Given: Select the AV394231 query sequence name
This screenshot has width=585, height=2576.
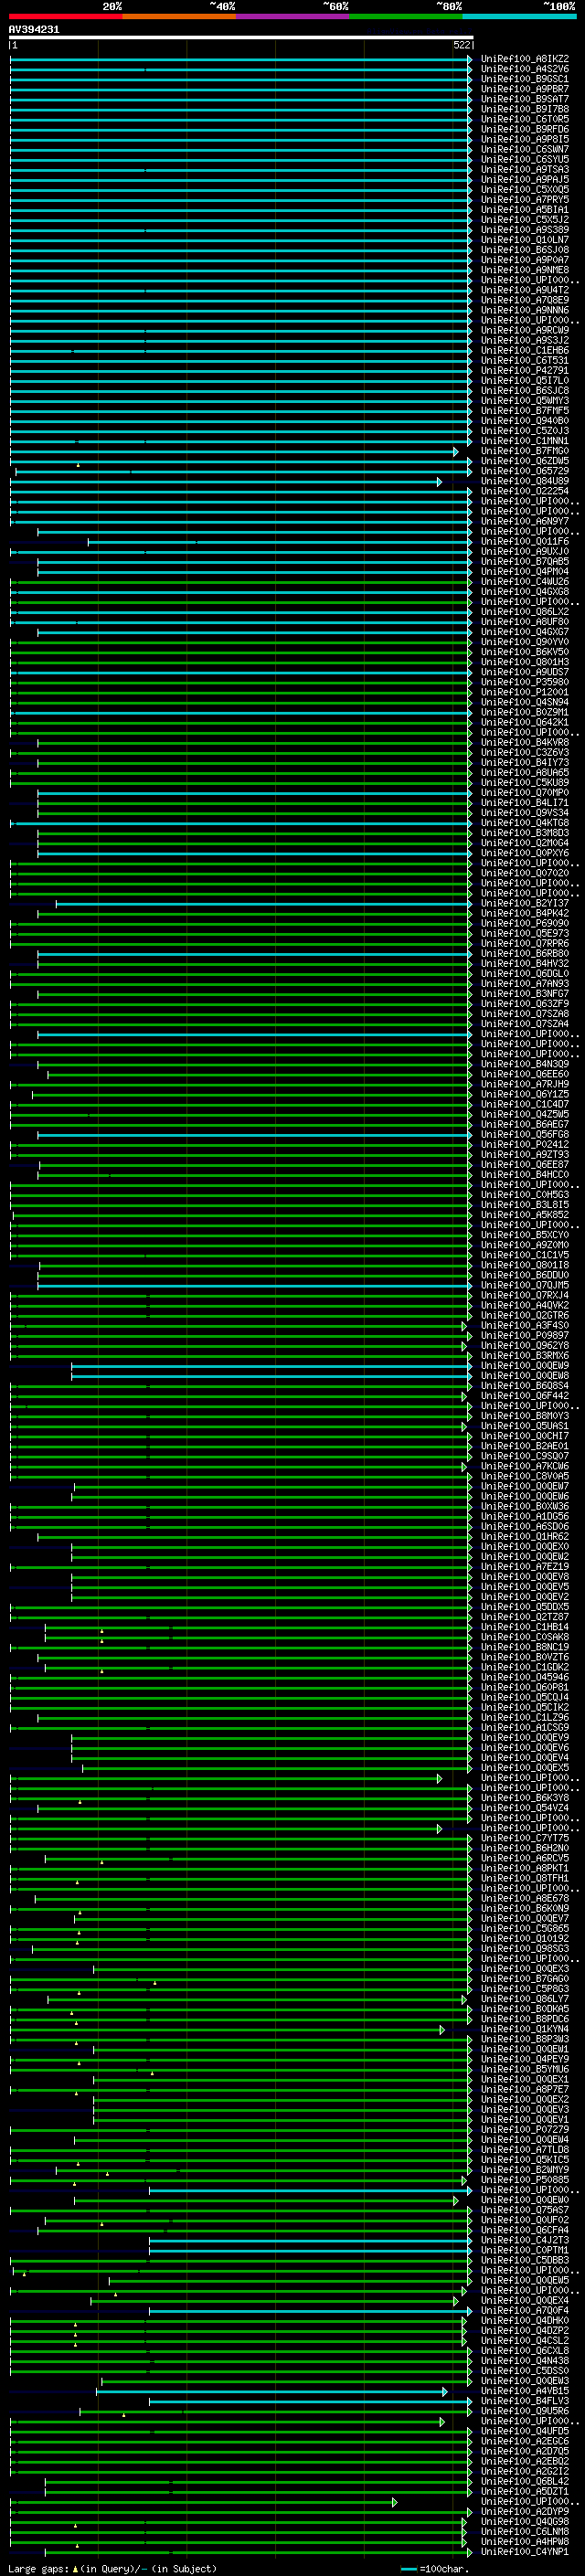Looking at the screenshot, I should coord(34,30).
